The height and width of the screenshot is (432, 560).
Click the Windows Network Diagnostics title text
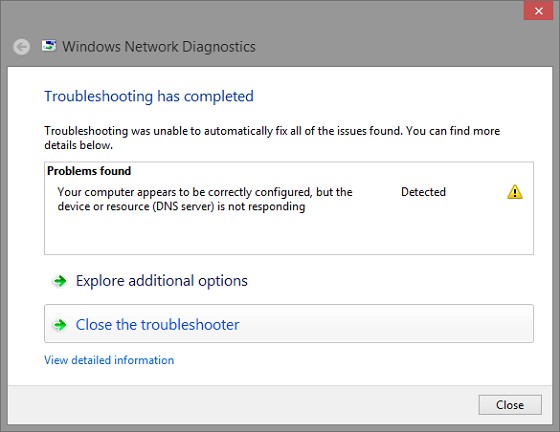(x=159, y=47)
